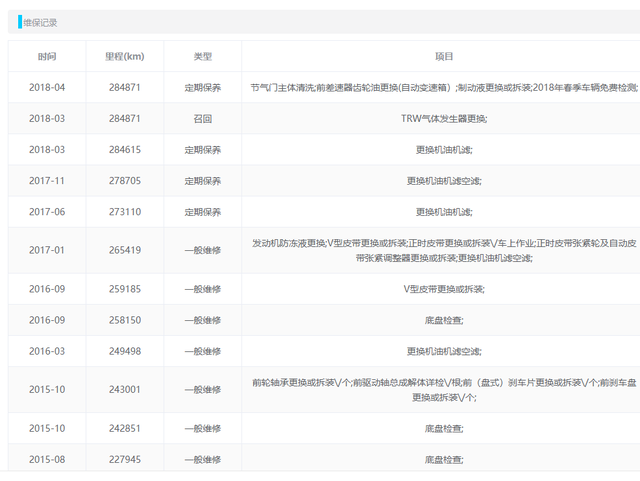Image resolution: width=640 pixels, height=481 pixels.
Task: Click the 2017-11 date cell
Action: click(47, 181)
